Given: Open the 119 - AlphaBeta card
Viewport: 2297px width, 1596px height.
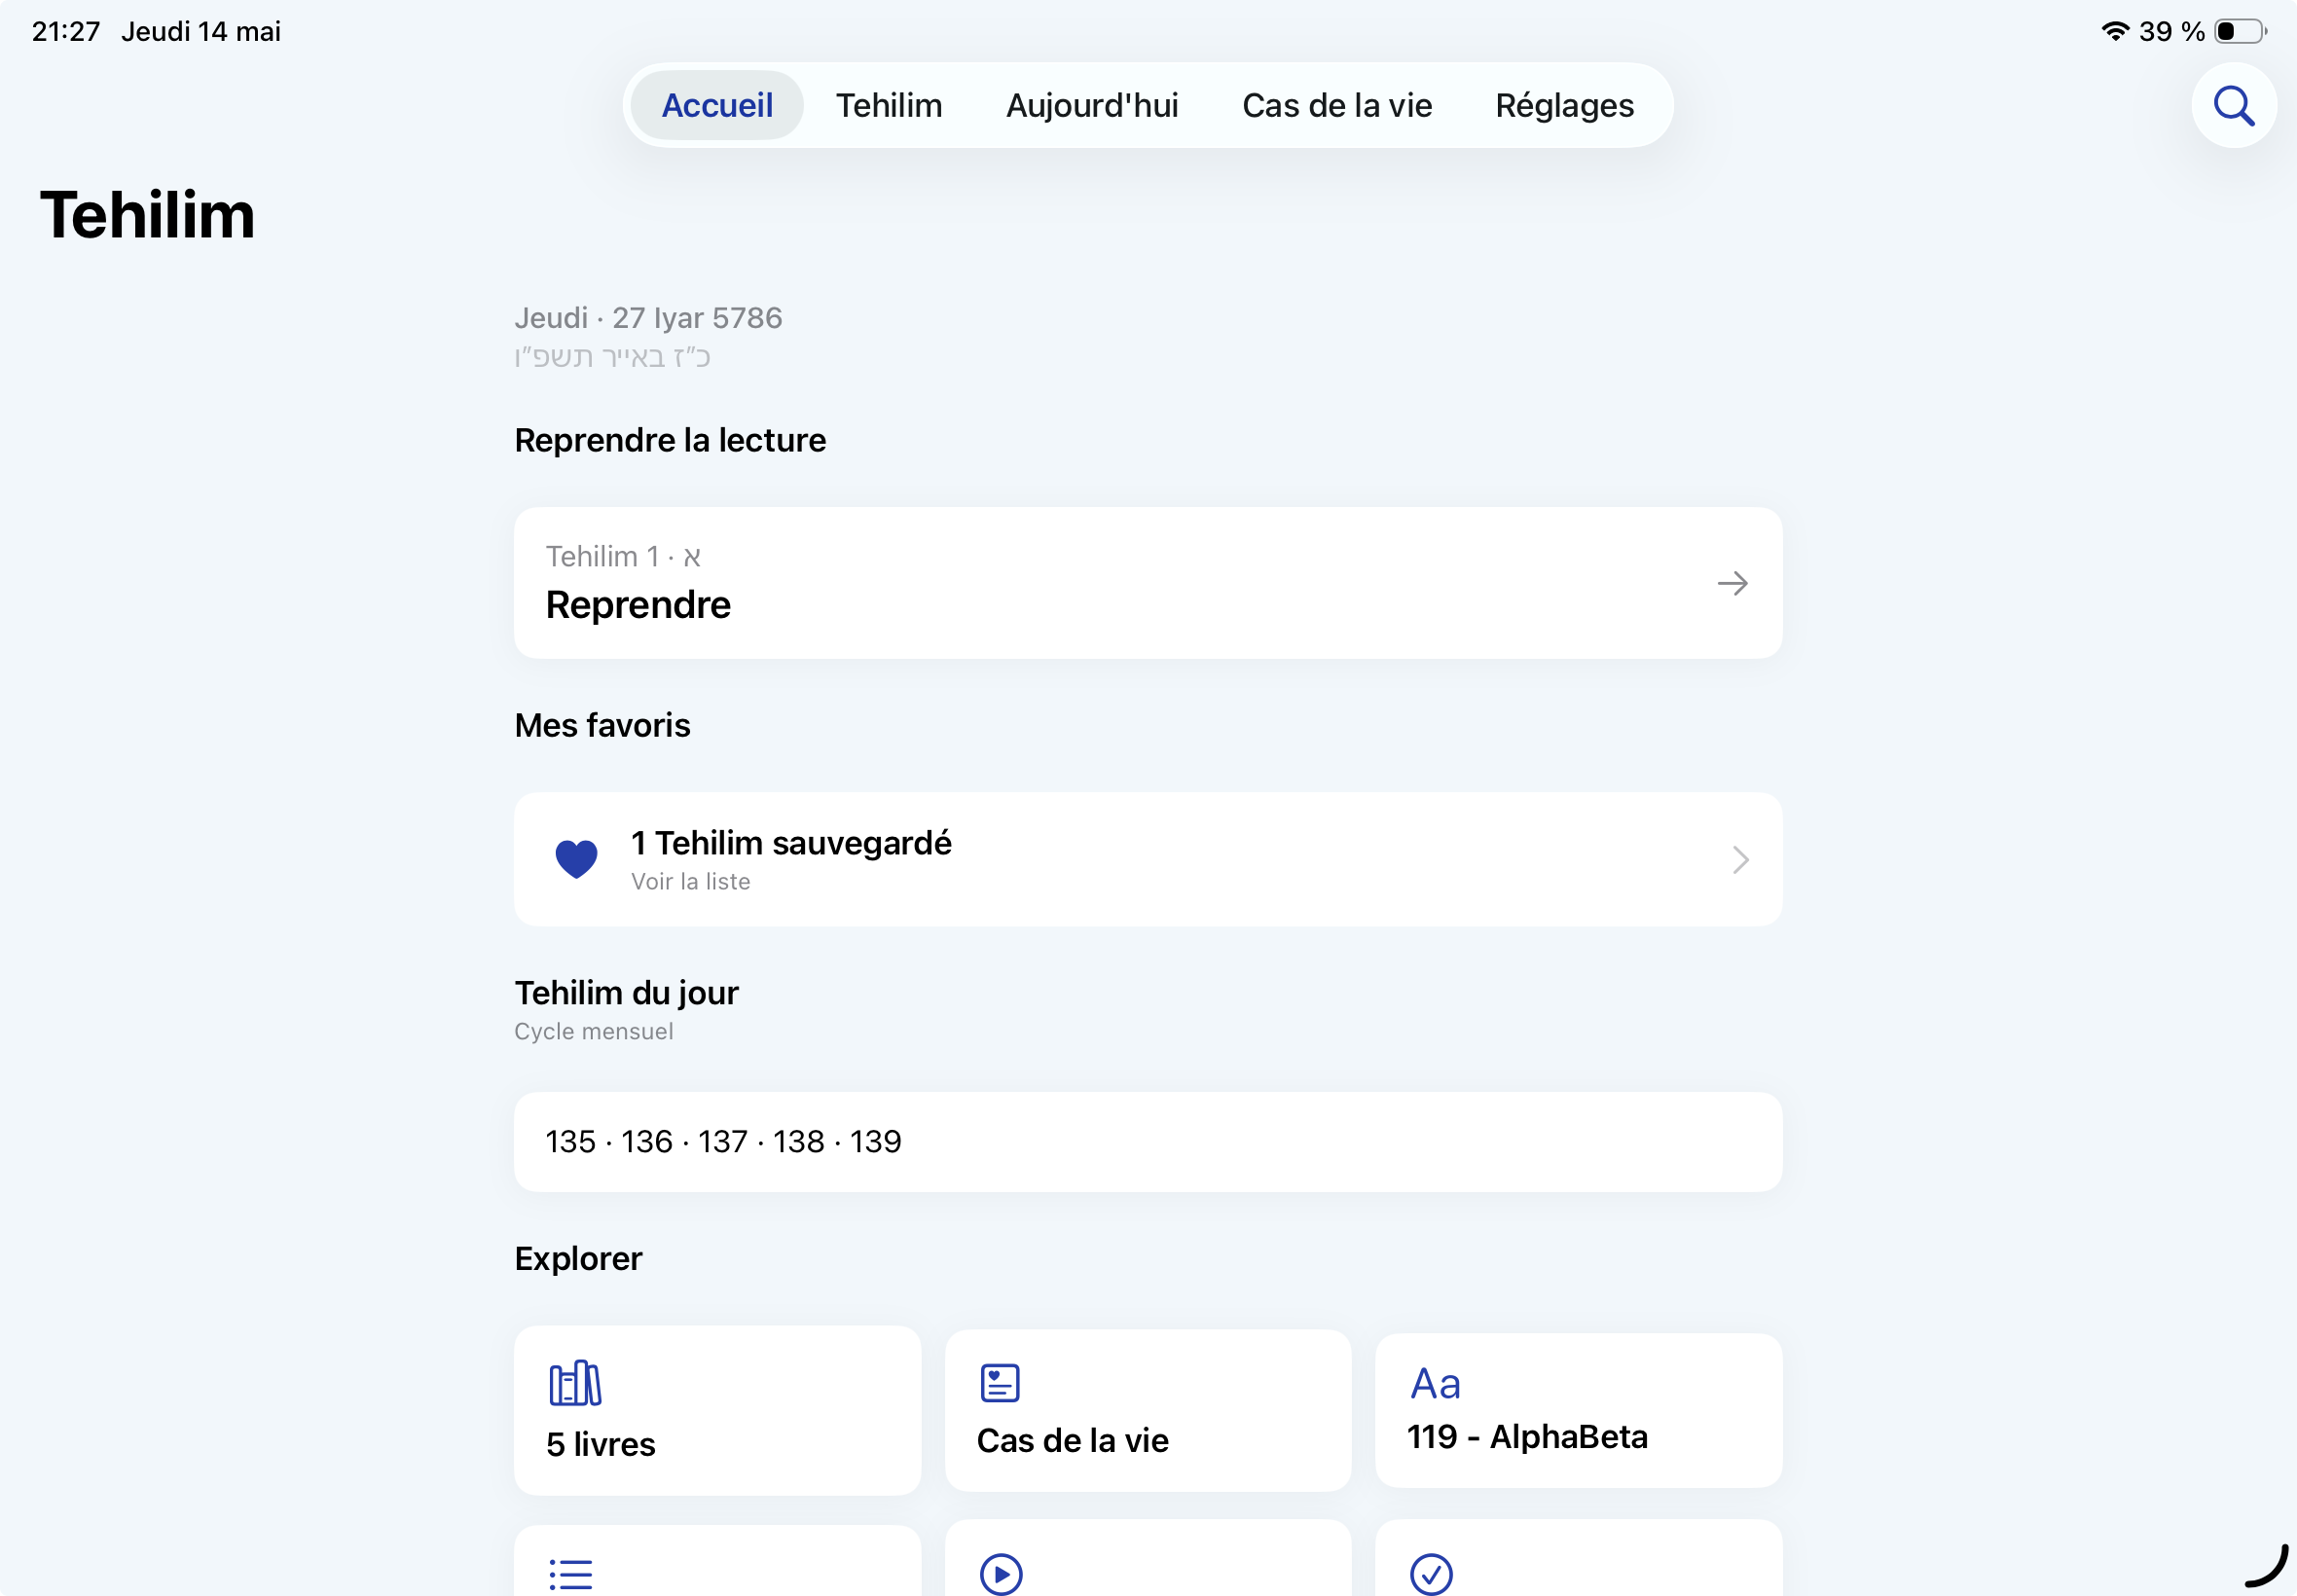Looking at the screenshot, I should click(1578, 1410).
